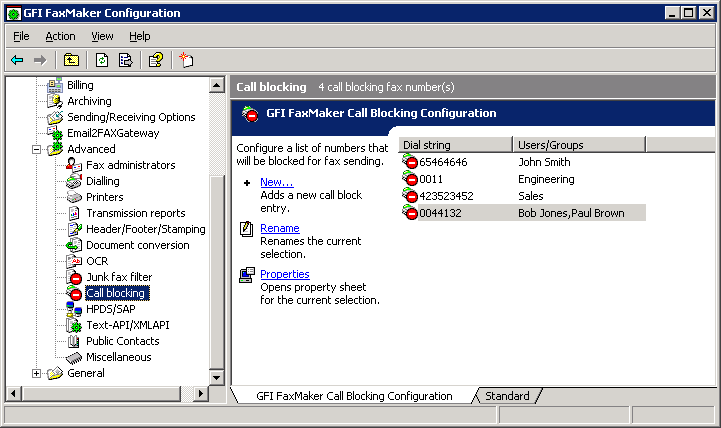The height and width of the screenshot is (428, 721).
Task: Click the Refresh toolbar icon
Action: coord(102,60)
